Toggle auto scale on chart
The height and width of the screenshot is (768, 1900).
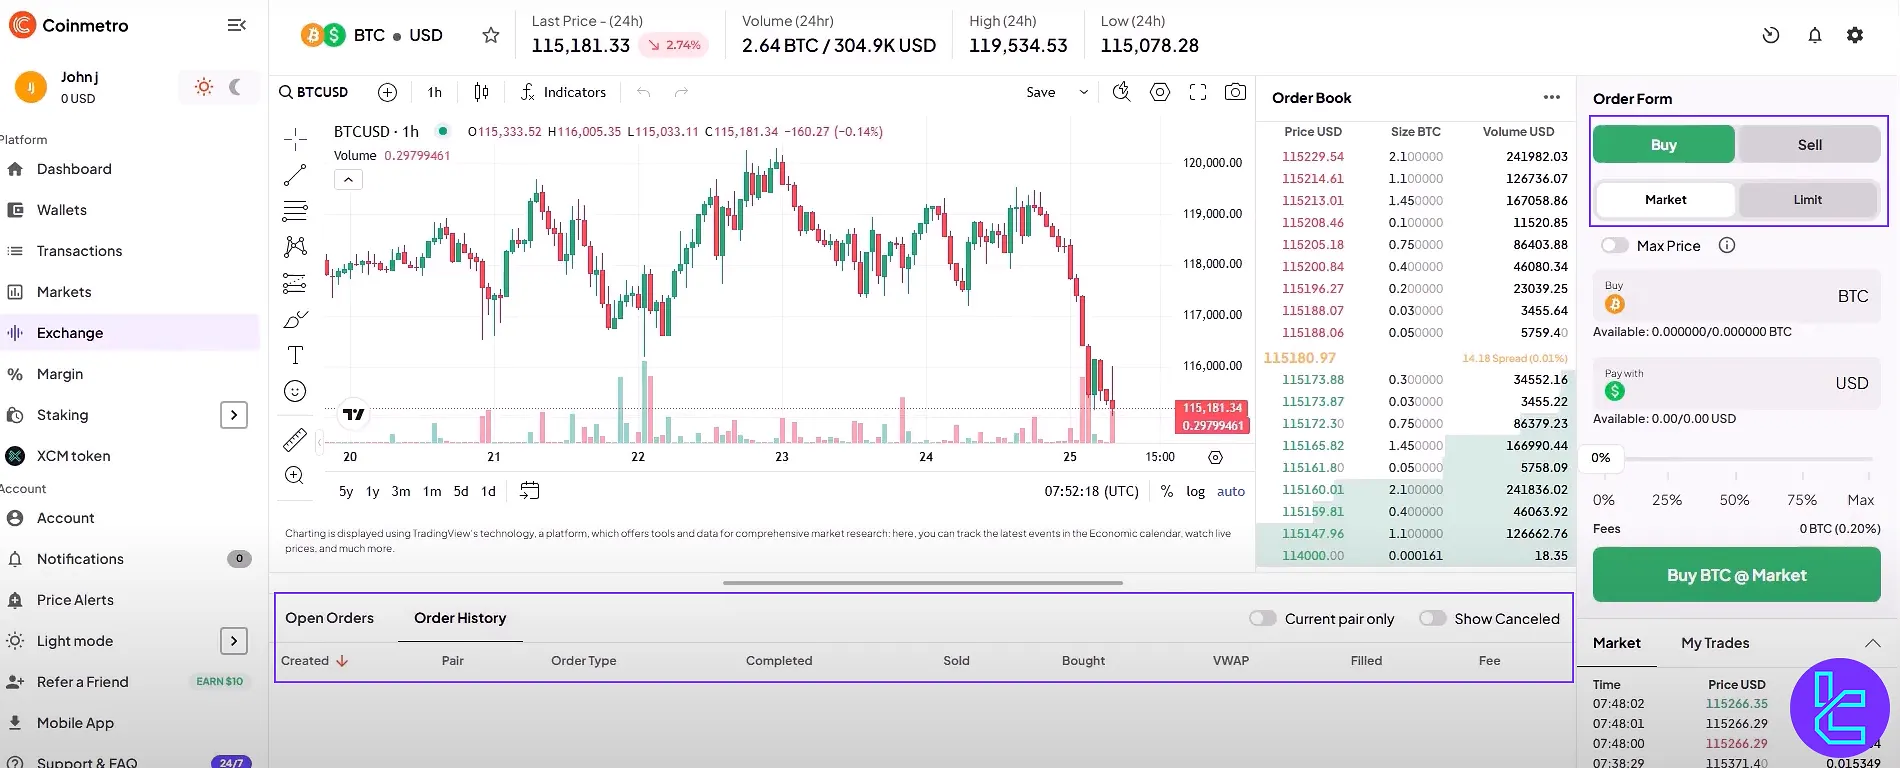click(x=1231, y=491)
